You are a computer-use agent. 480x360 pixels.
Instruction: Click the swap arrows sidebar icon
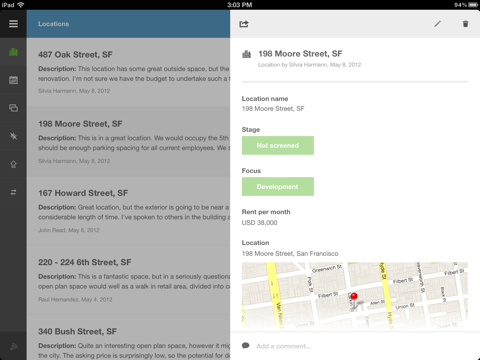[13, 192]
